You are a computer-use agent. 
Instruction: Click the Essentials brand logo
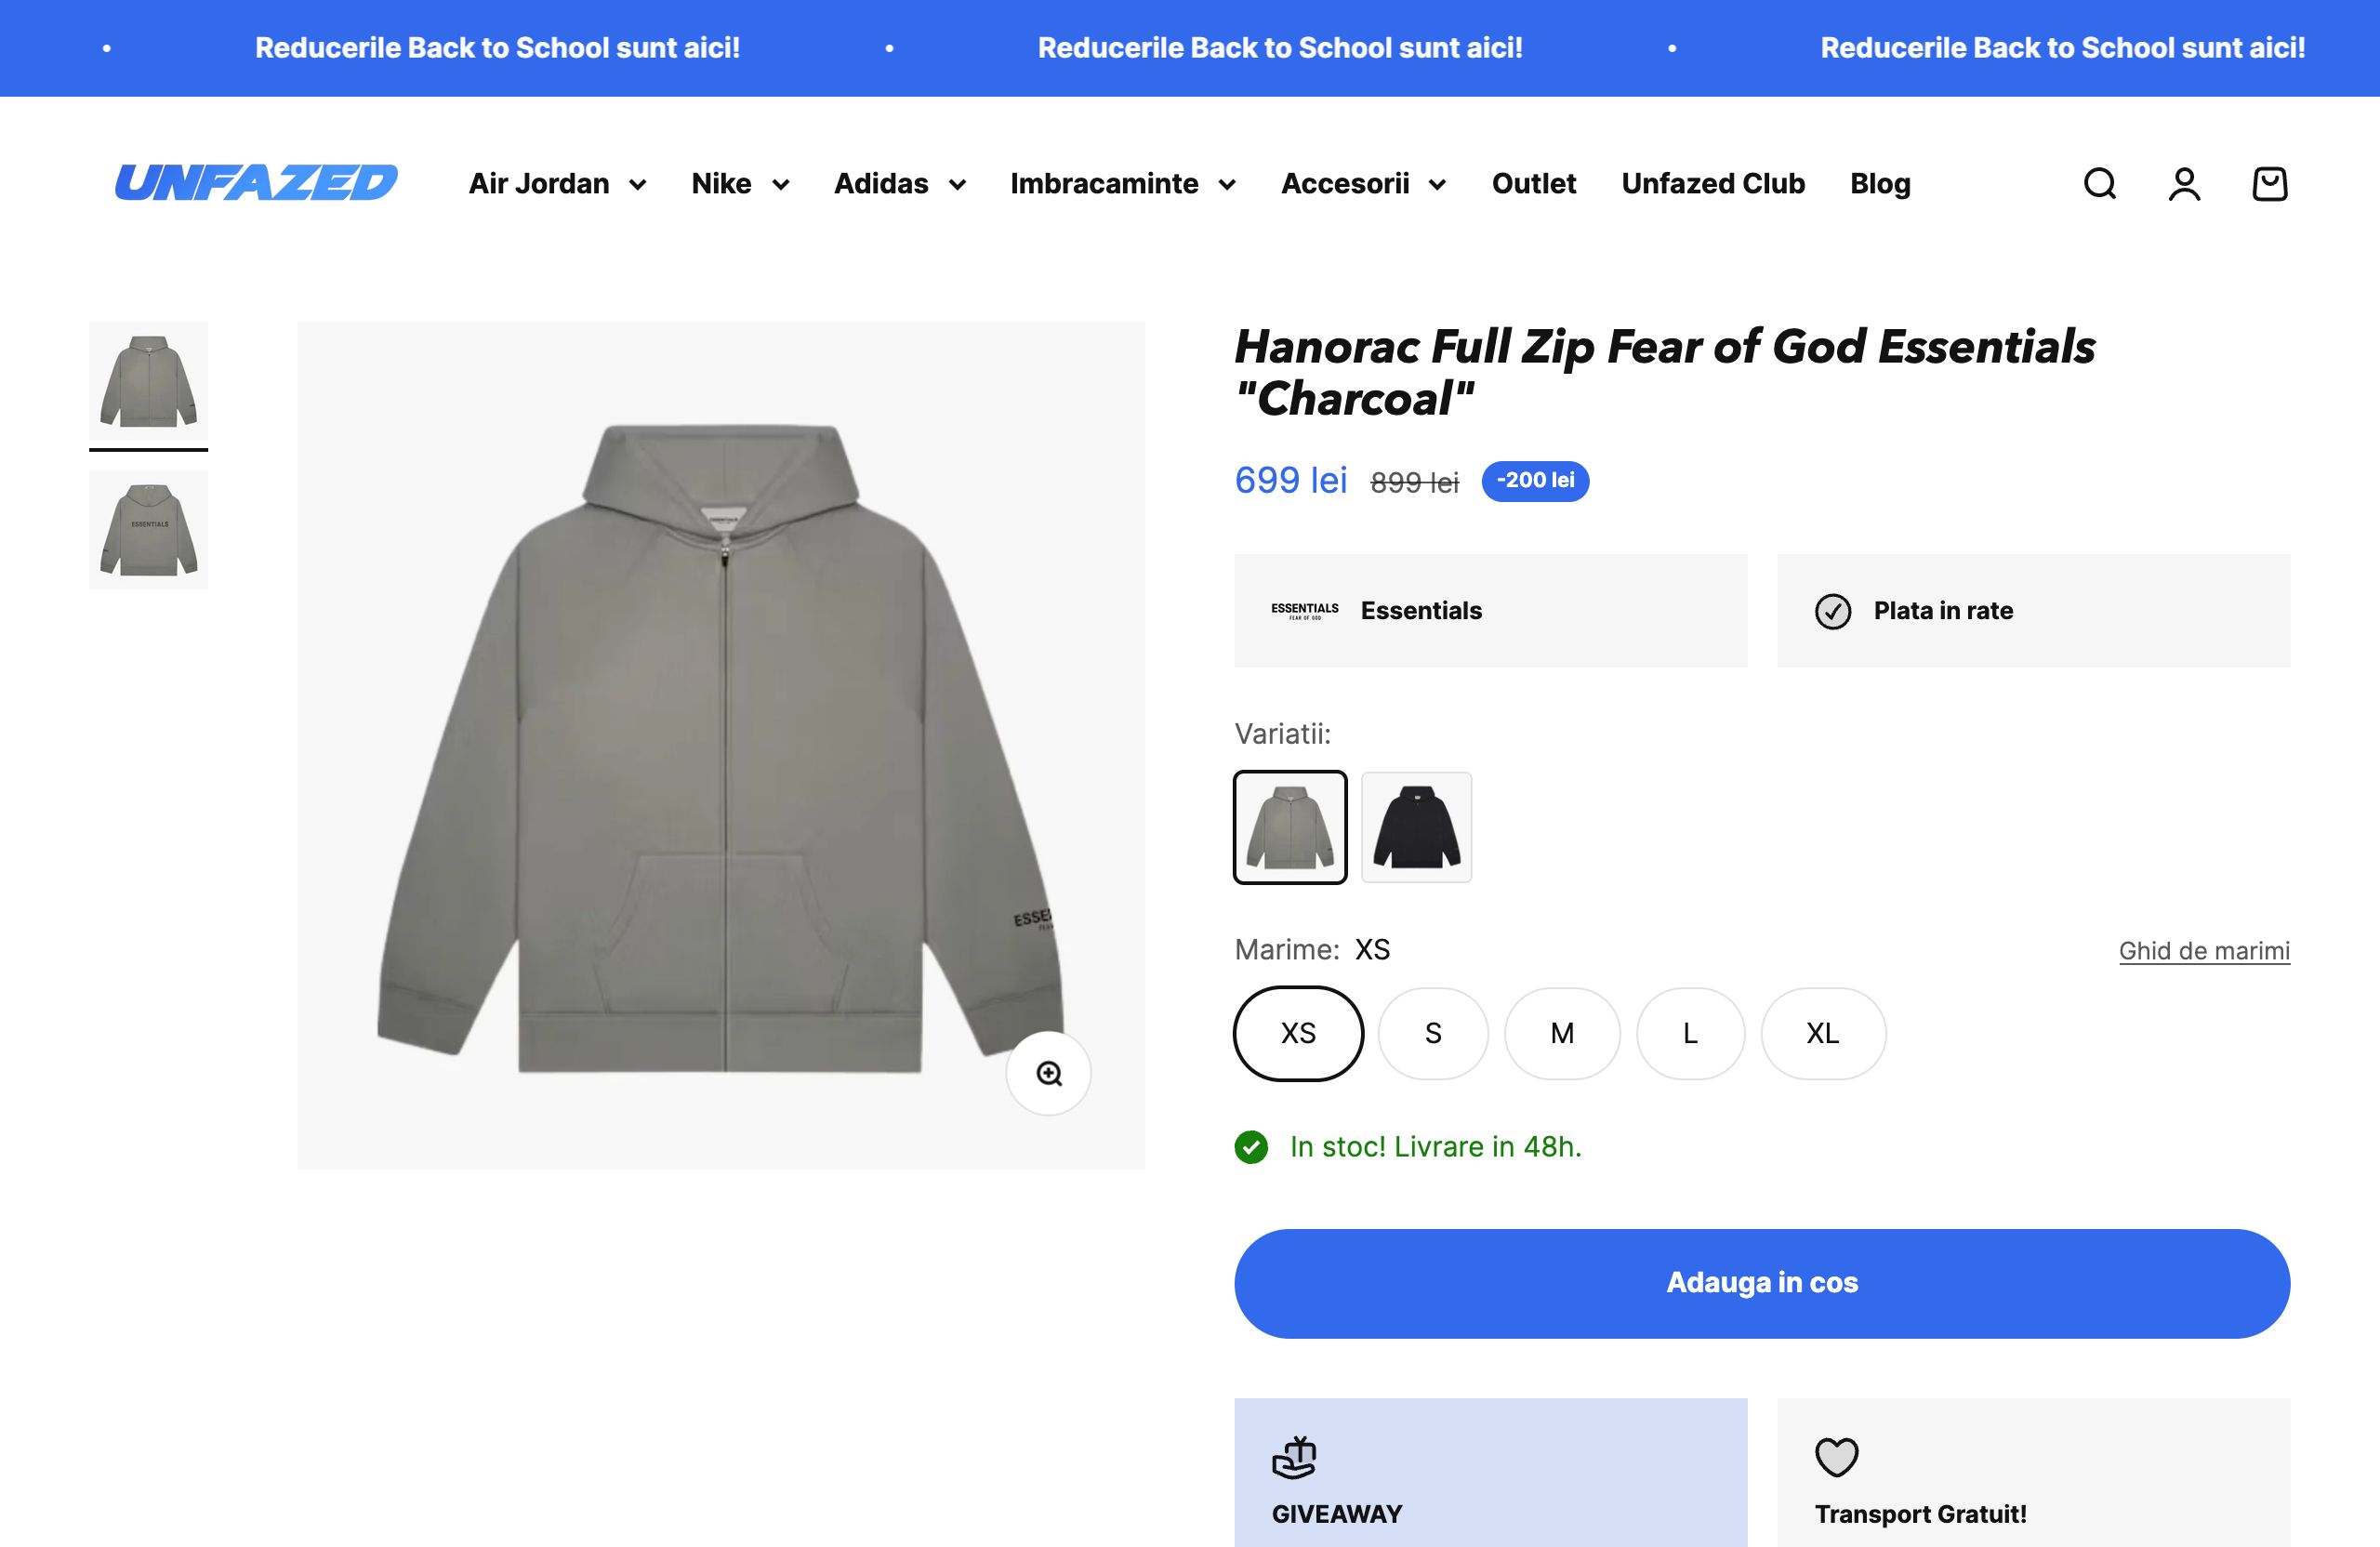coord(1304,610)
